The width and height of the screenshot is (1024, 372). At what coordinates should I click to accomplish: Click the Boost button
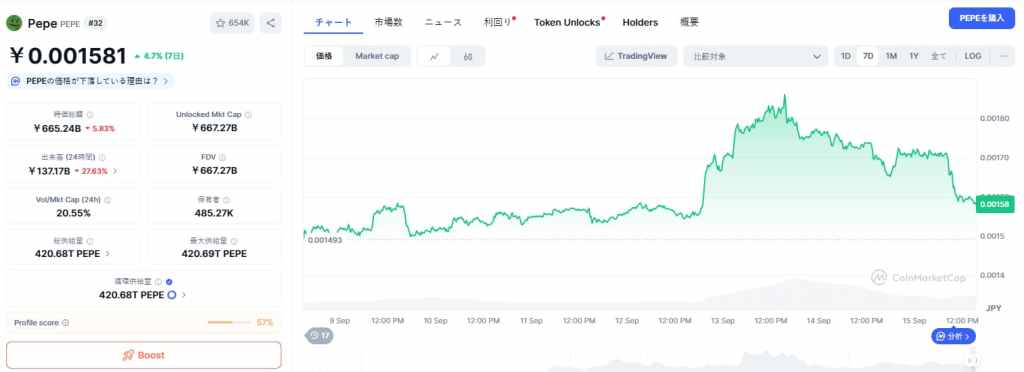[x=144, y=355]
